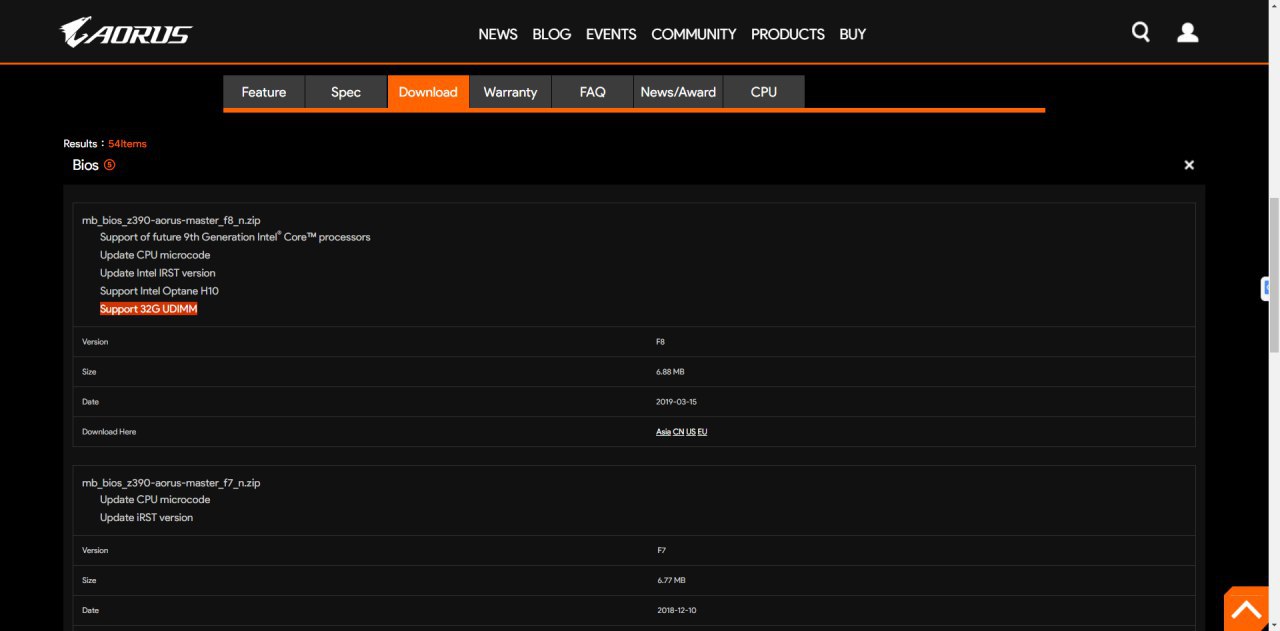The image size is (1280, 631).
Task: Download F8 BIOS from US server
Action: 691,432
